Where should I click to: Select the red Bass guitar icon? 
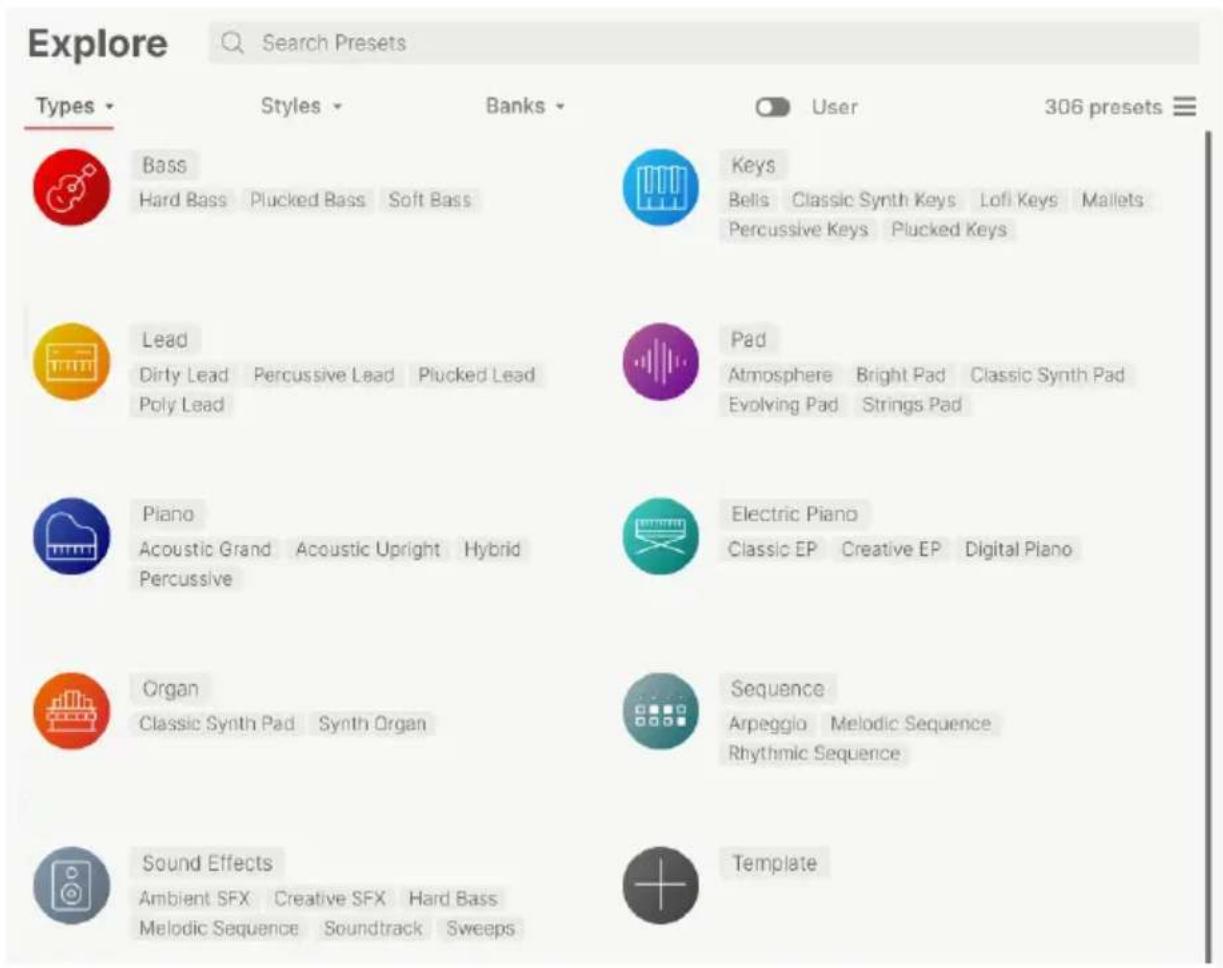pos(70,187)
